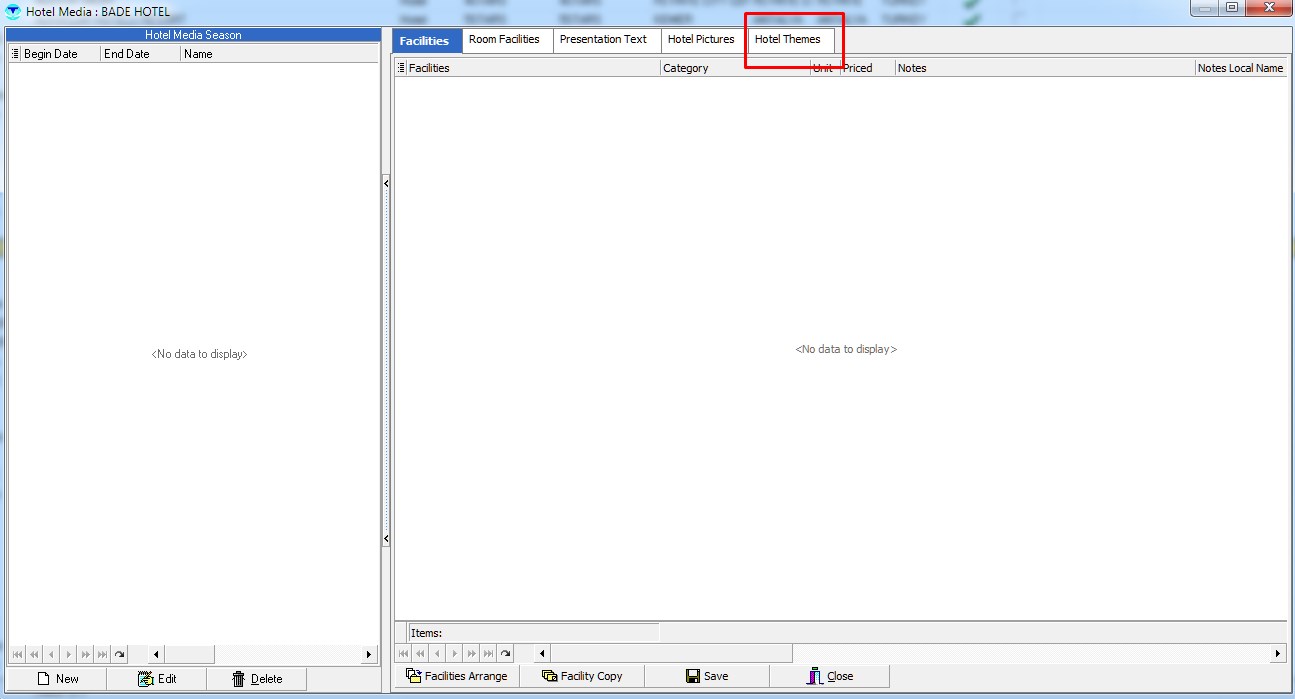Switch to the Hotel Themes tab
The height and width of the screenshot is (699, 1295).
[787, 40]
